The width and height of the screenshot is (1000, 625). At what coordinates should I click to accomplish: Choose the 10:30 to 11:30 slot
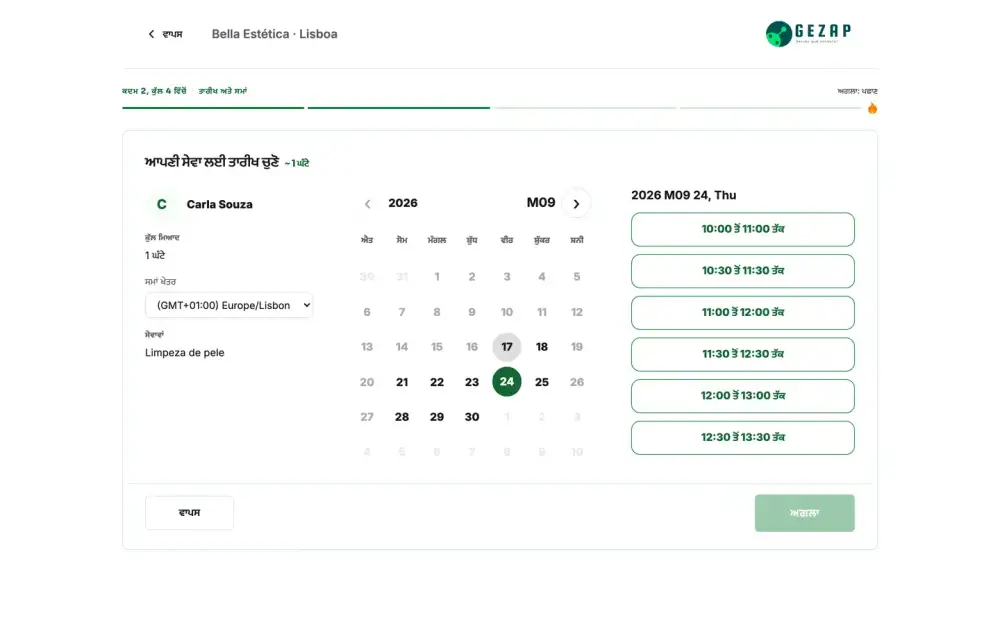(742, 270)
